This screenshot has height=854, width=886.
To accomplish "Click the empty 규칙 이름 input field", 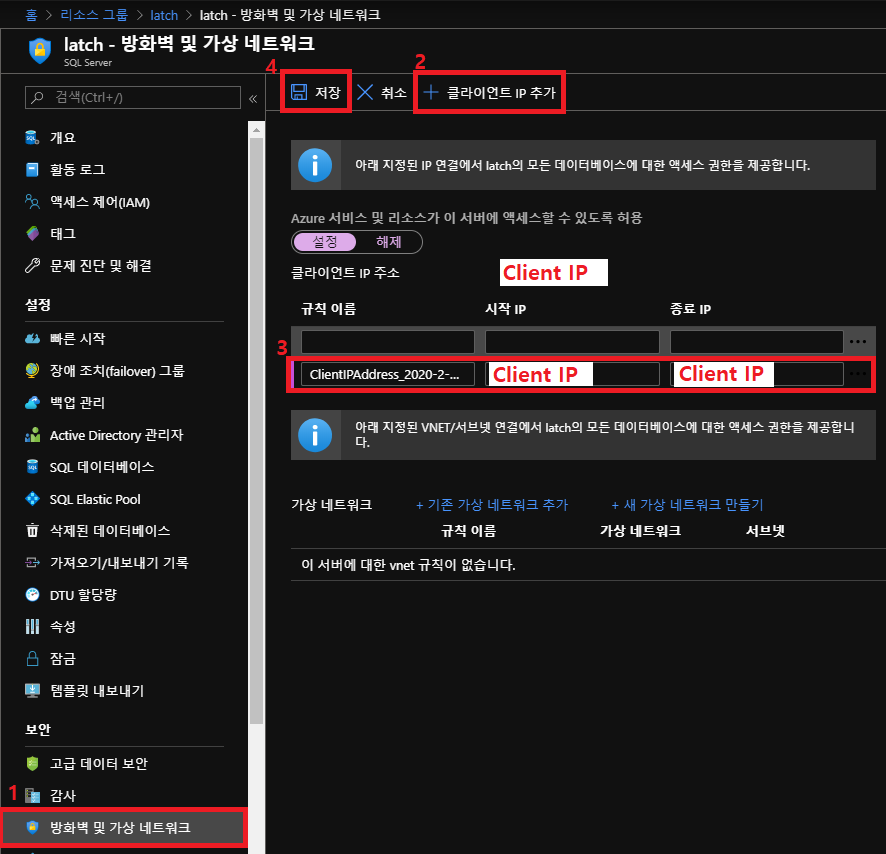I will [x=388, y=342].
